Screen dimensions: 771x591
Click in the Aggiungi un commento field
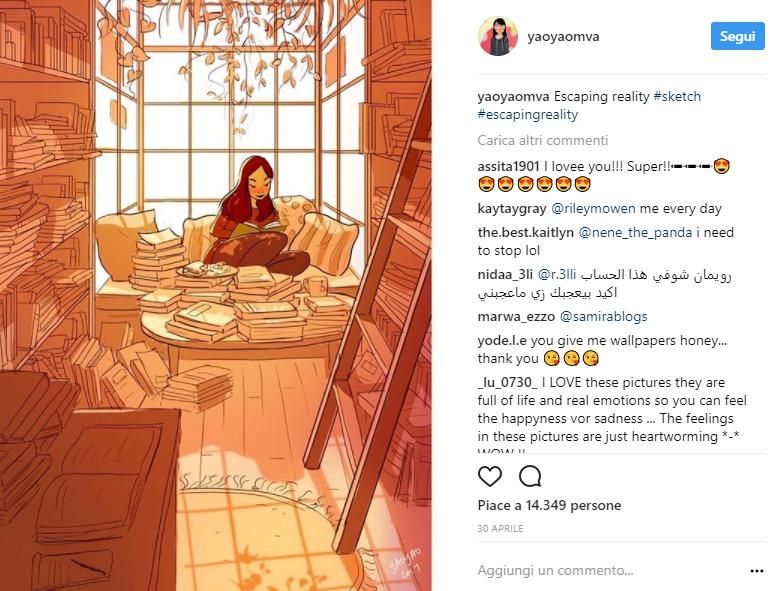(610, 570)
